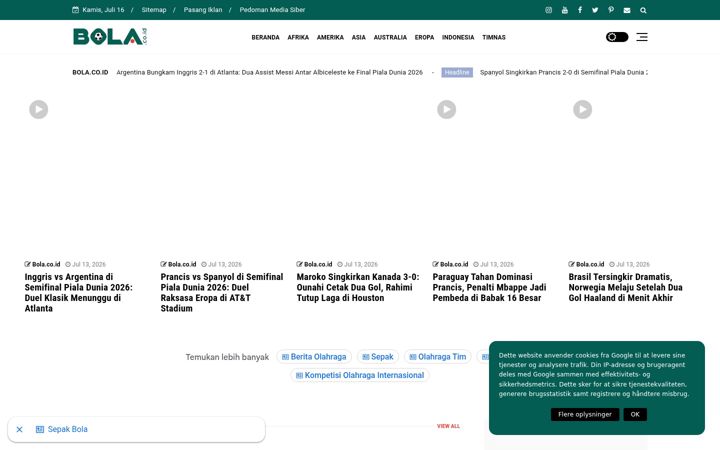The height and width of the screenshot is (450, 720).
Task: Click the BOLA.co.id logo
Action: click(x=110, y=36)
